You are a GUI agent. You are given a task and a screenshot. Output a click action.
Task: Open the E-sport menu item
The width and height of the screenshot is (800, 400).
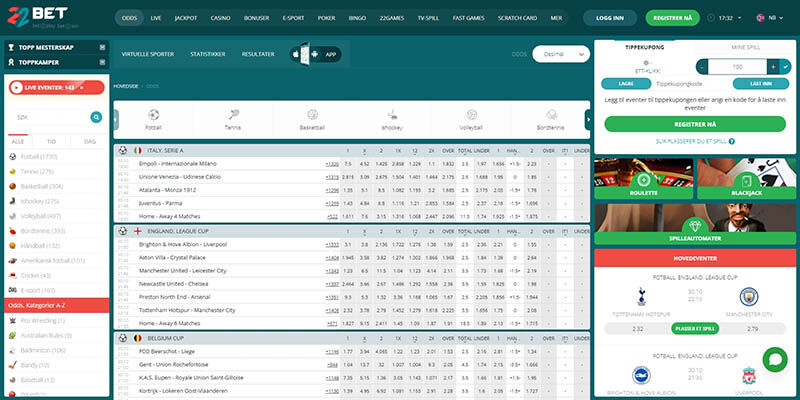tap(292, 18)
